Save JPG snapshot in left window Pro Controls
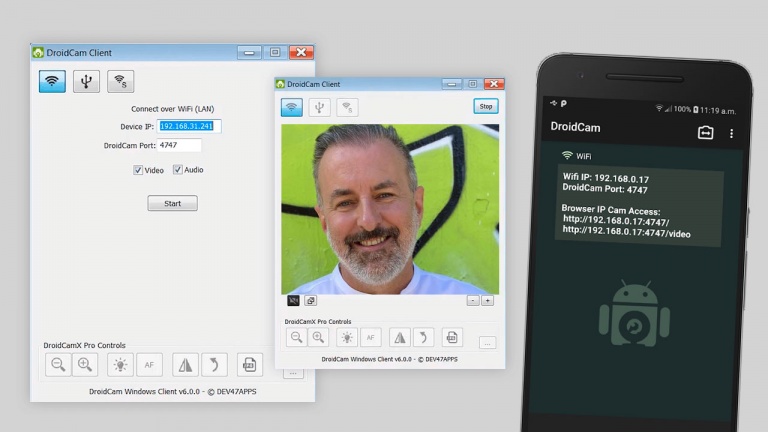The height and width of the screenshot is (432, 768). coord(249,364)
